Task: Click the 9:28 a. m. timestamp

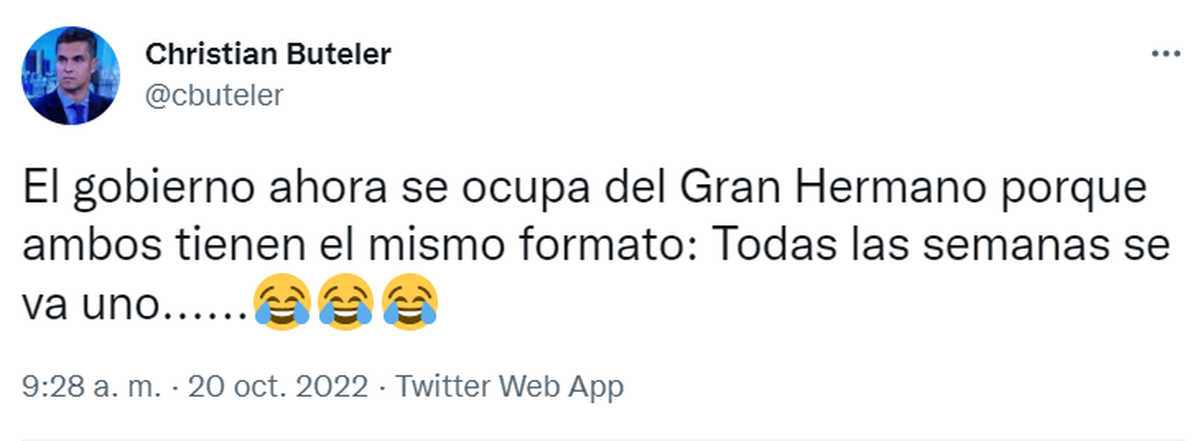Action: click(91, 387)
